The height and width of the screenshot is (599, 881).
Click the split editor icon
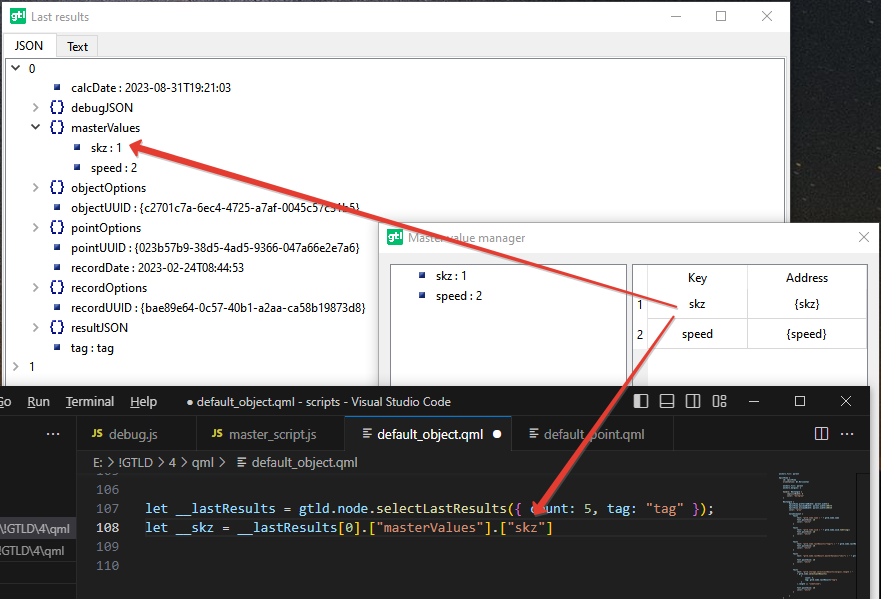(x=821, y=434)
